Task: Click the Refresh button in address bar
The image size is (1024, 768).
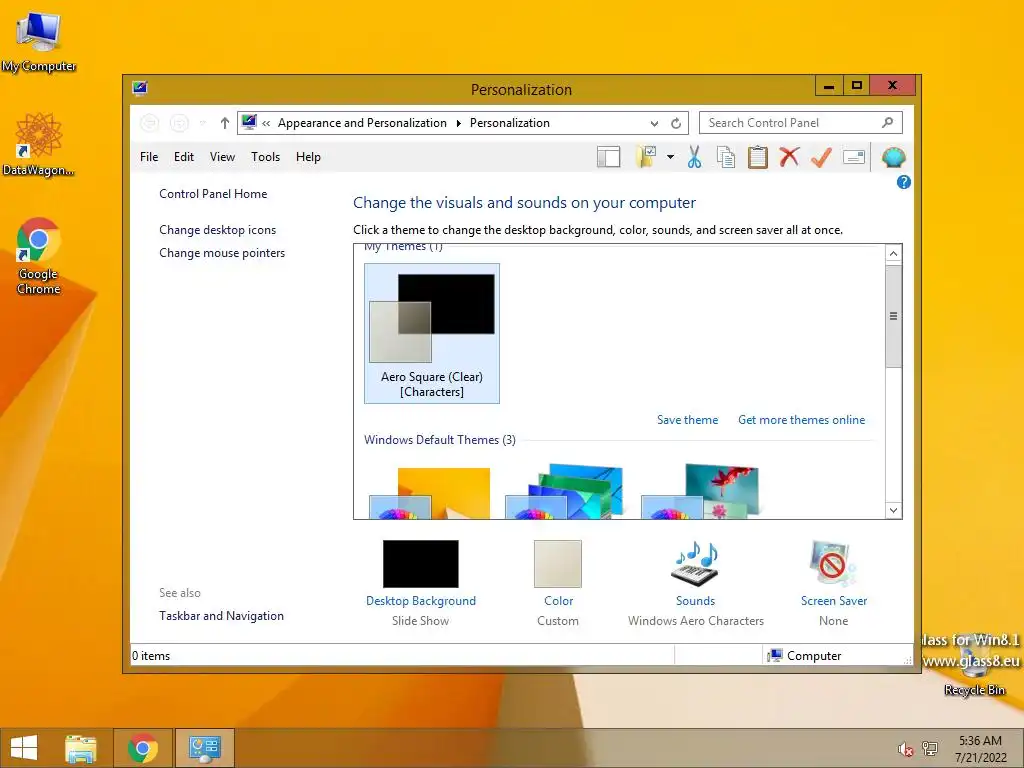Action: point(676,123)
